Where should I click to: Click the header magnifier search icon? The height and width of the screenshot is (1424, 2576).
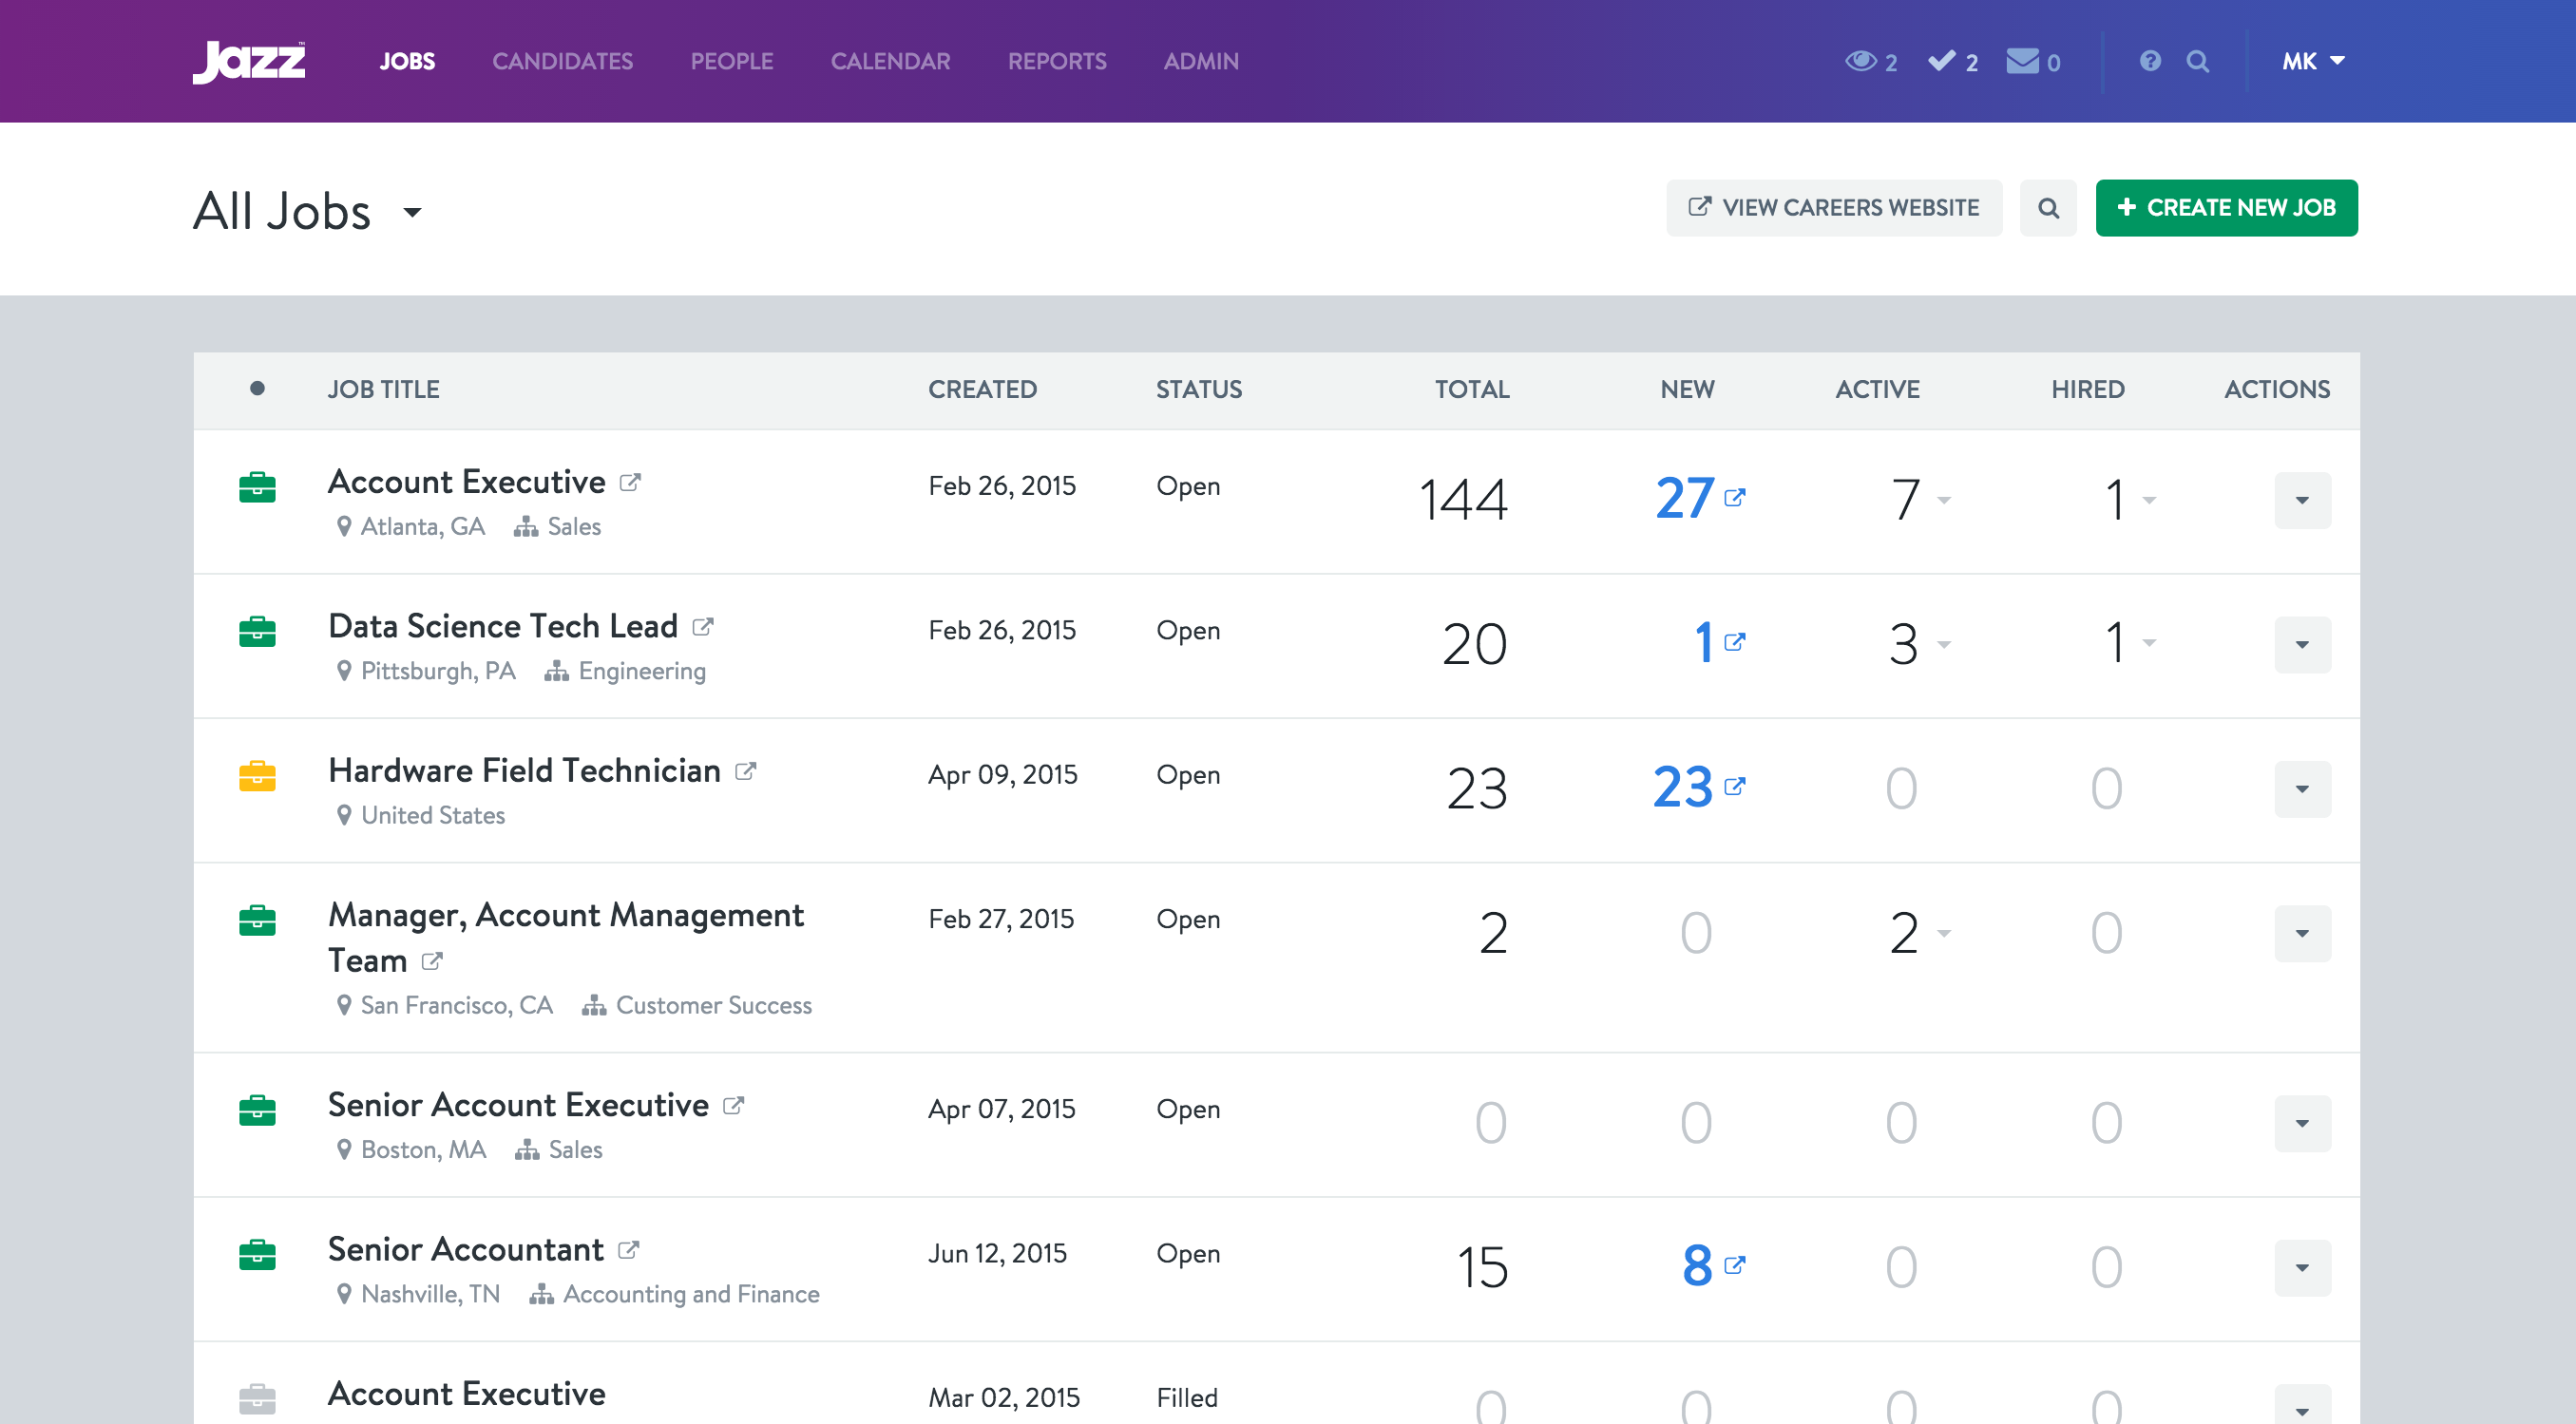tap(2197, 61)
